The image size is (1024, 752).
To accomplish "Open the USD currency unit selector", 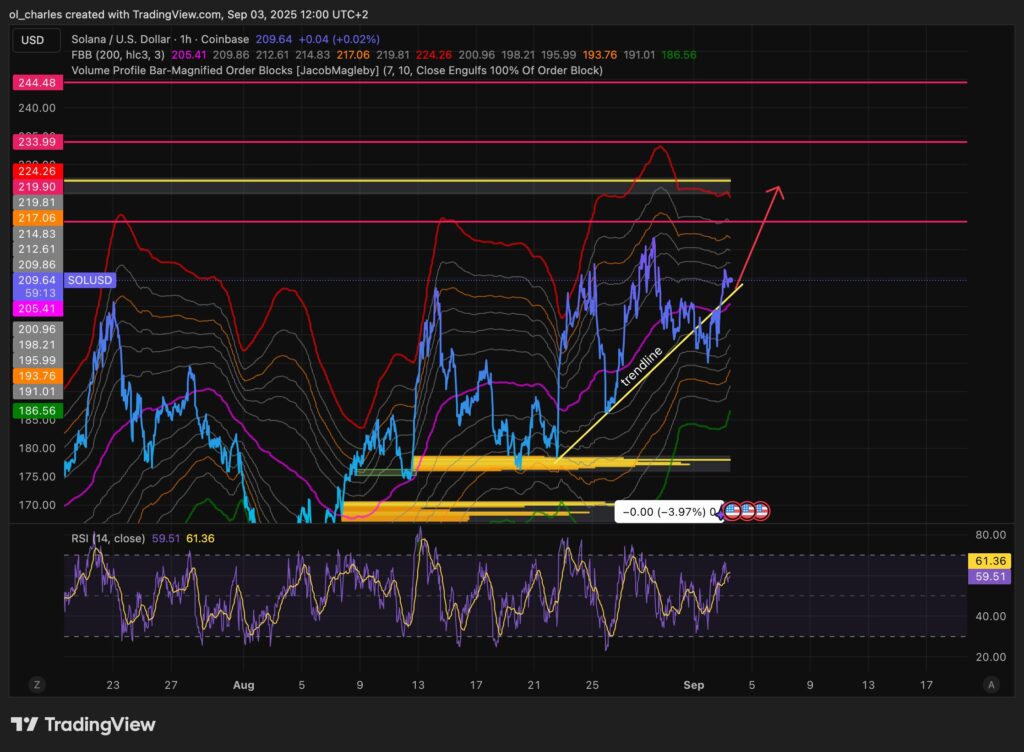I will [x=34, y=40].
